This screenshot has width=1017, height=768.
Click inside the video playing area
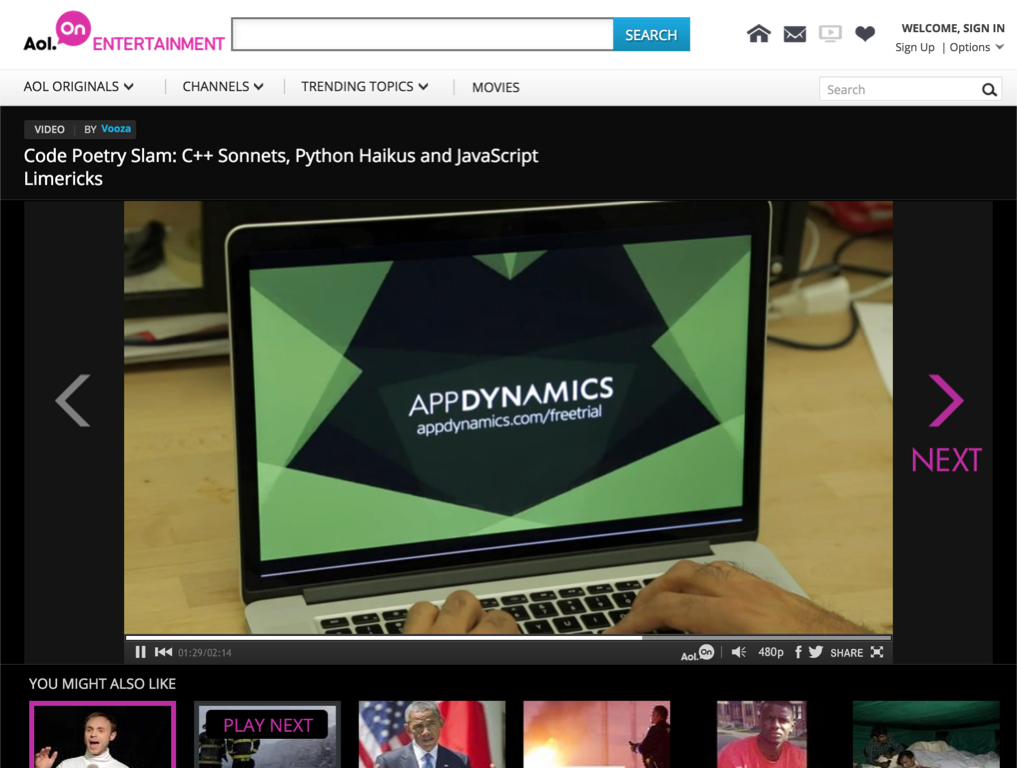[508, 417]
